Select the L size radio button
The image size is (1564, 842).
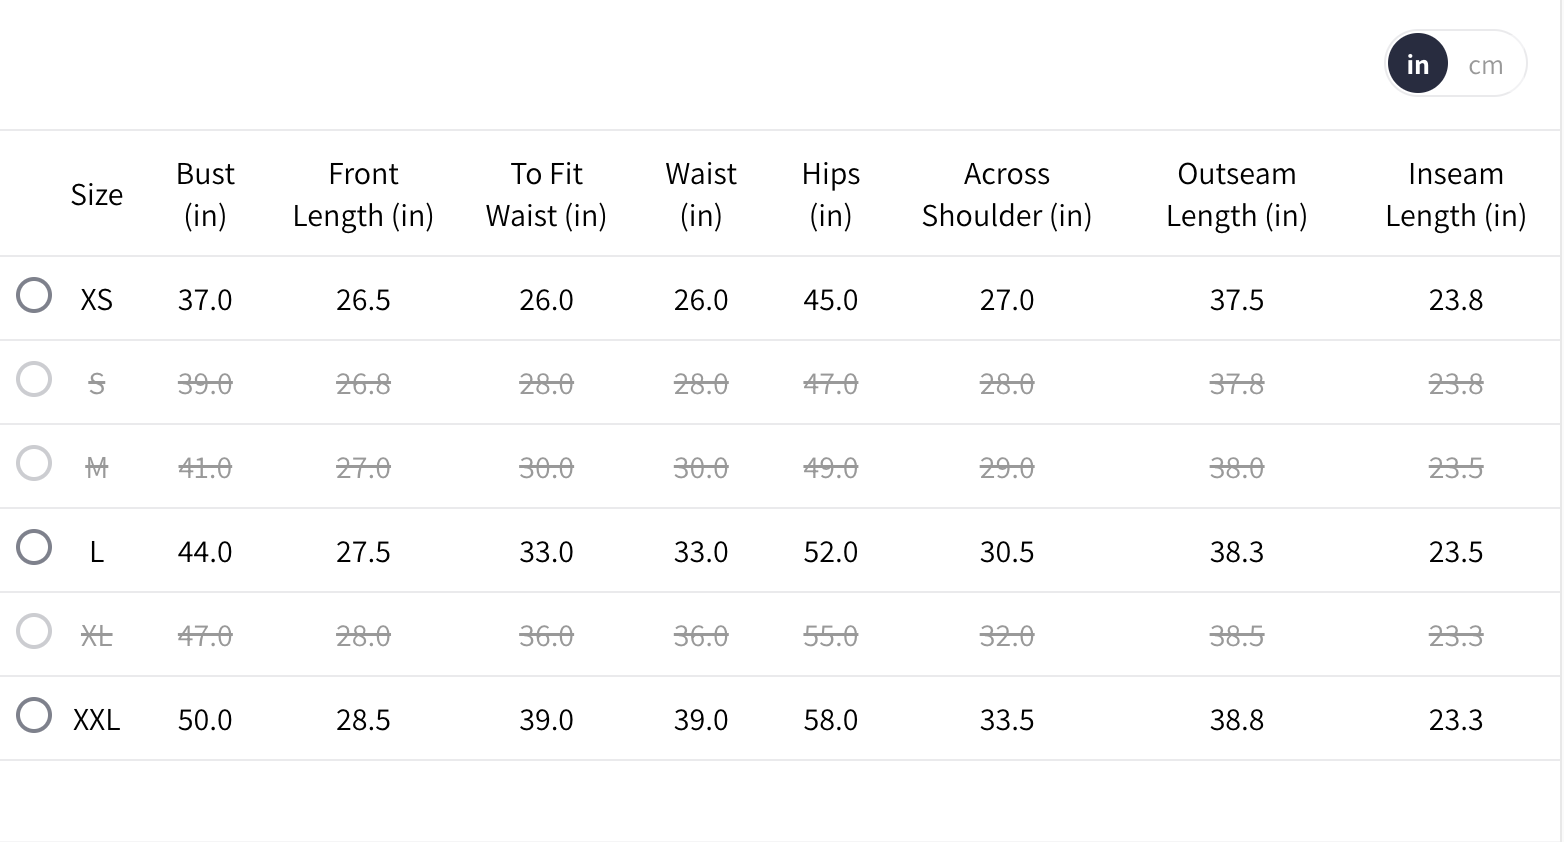(x=34, y=548)
